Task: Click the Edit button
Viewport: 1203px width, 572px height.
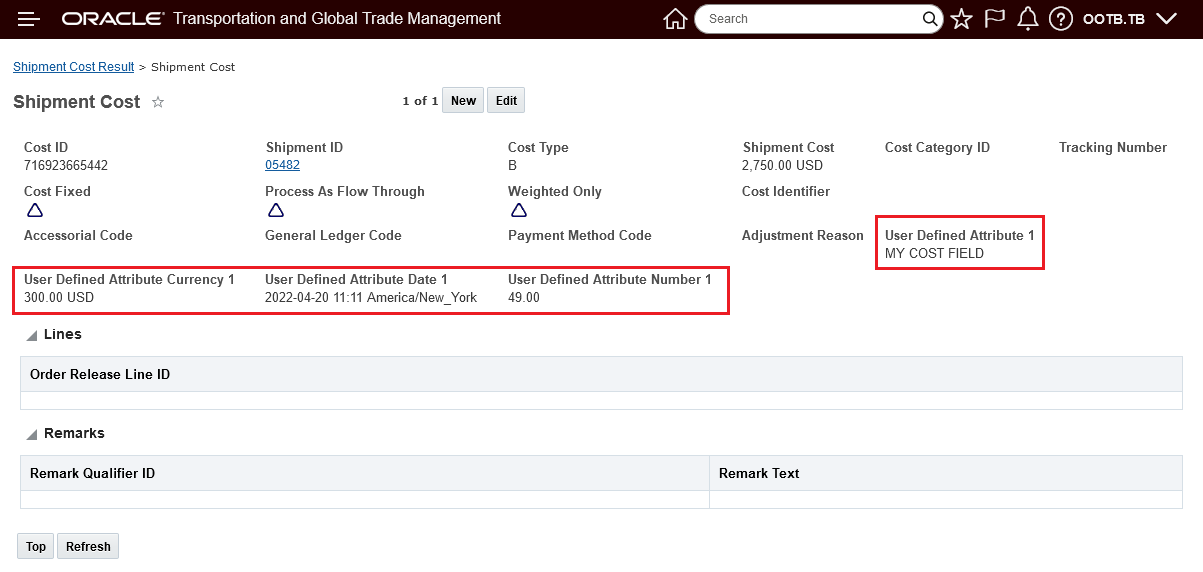Action: click(x=506, y=100)
